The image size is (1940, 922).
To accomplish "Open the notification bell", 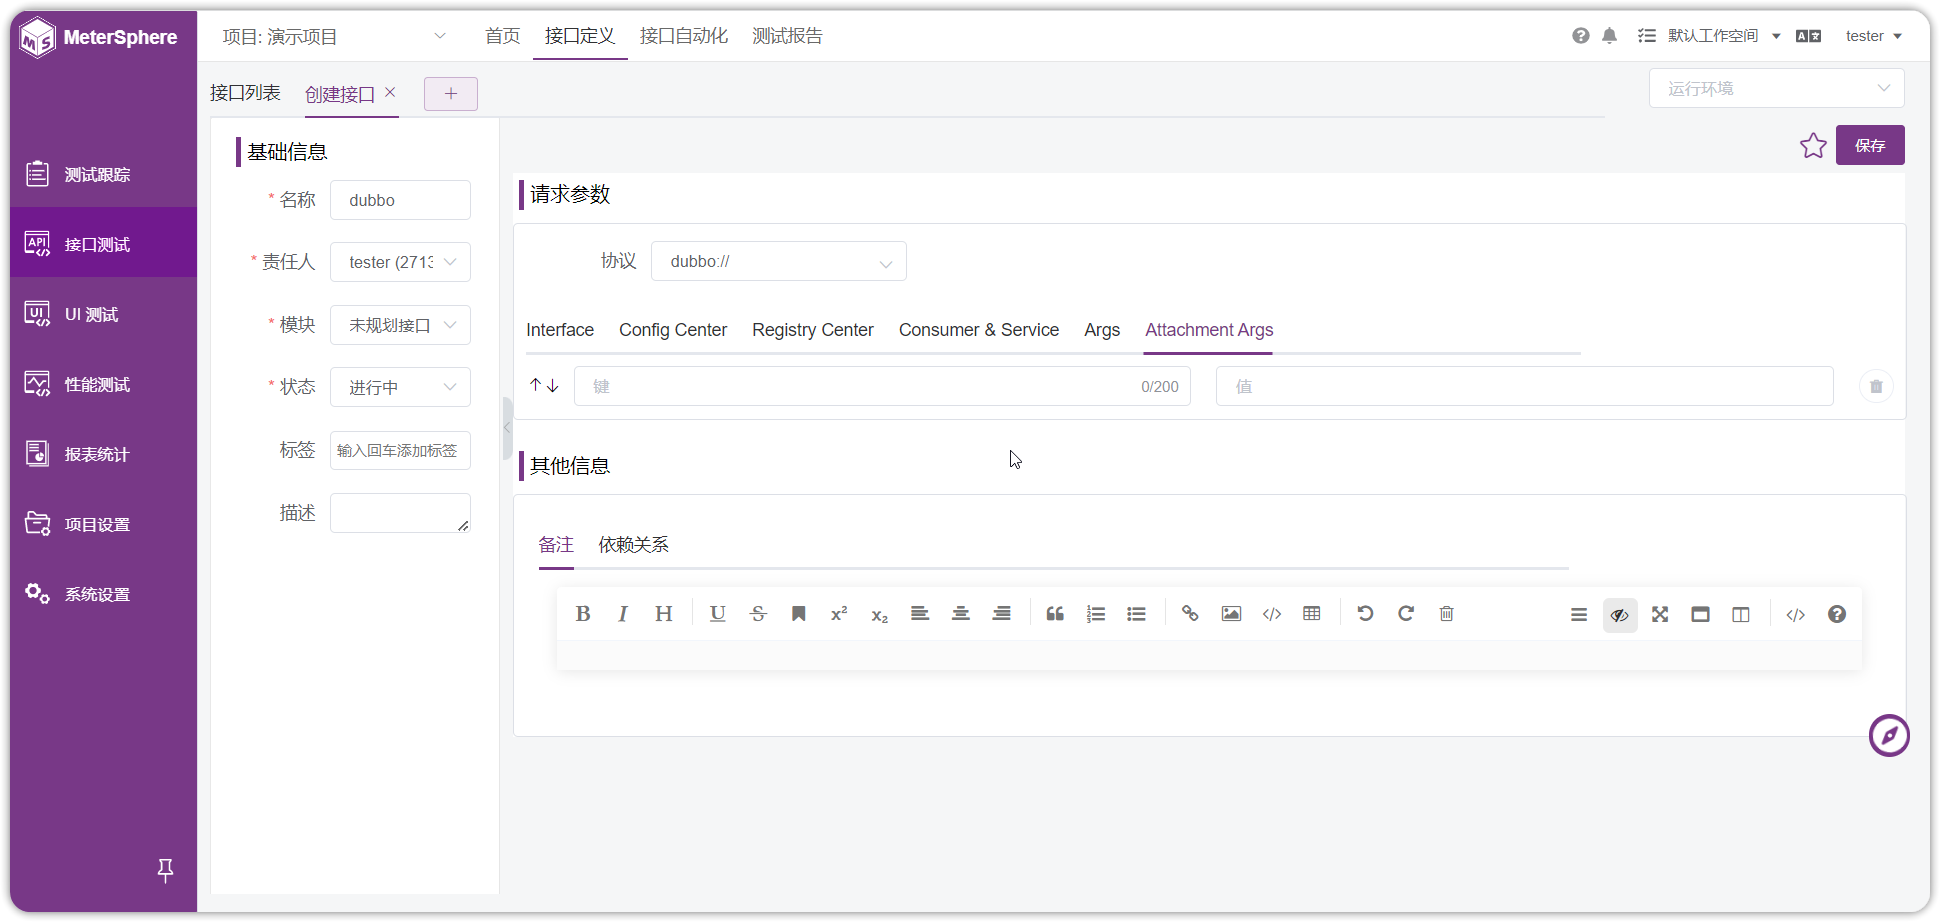I will pyautogui.click(x=1609, y=36).
